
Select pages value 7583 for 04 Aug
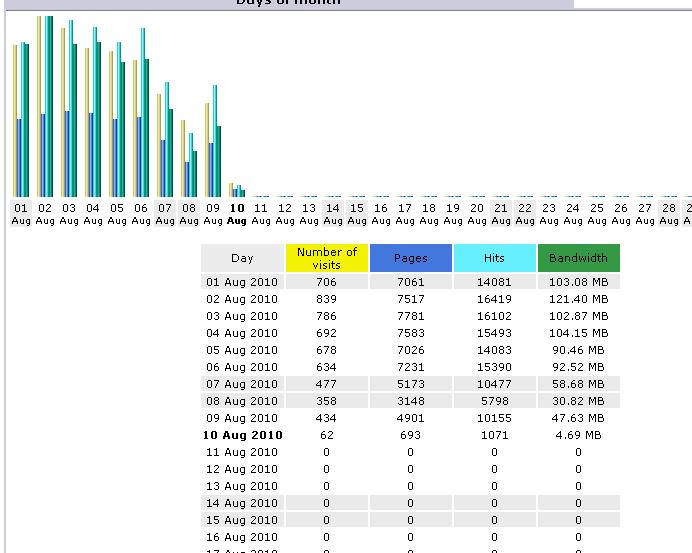[x=410, y=333]
